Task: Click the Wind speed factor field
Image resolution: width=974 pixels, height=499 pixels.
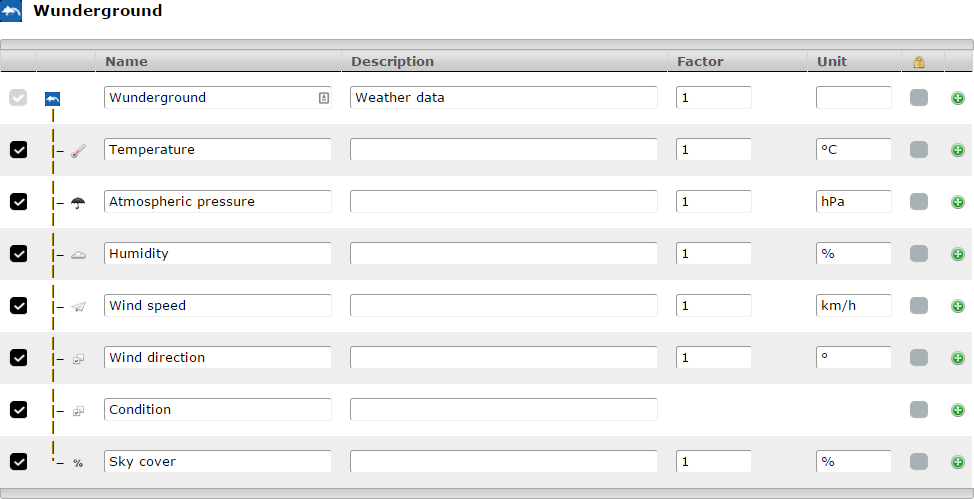Action: [x=714, y=306]
